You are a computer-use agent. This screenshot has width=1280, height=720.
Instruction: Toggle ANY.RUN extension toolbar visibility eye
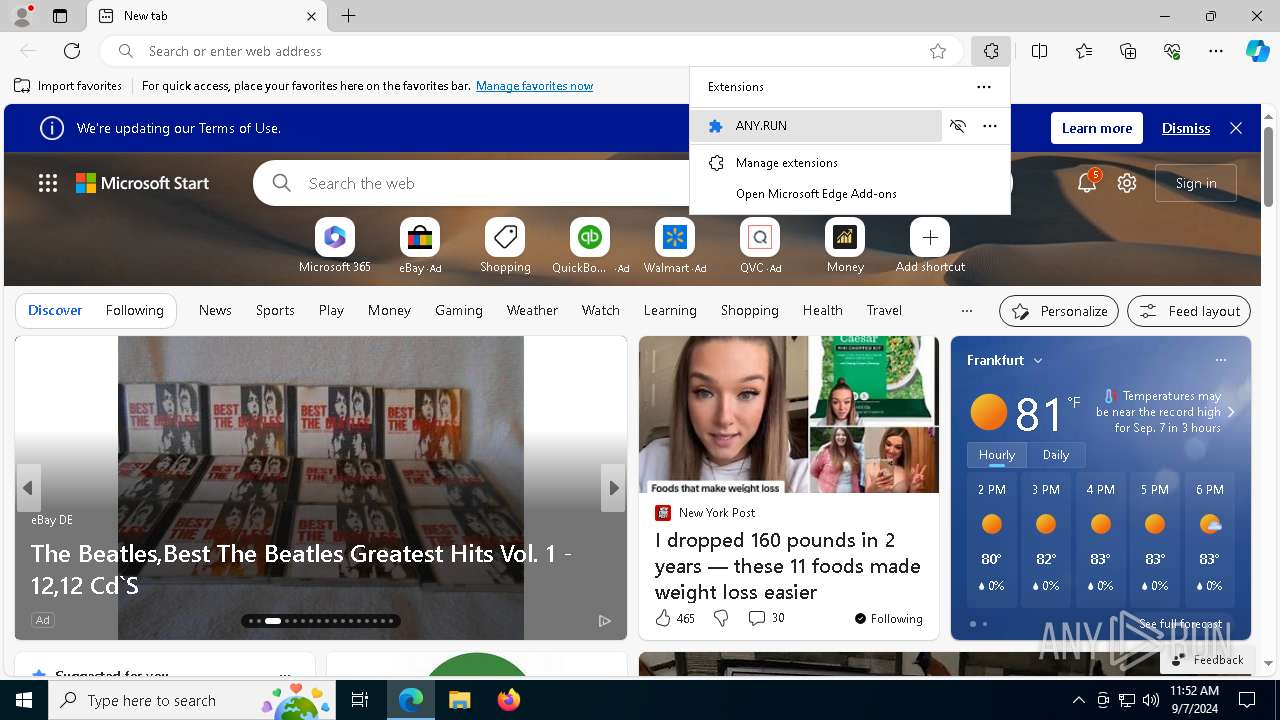click(x=958, y=126)
